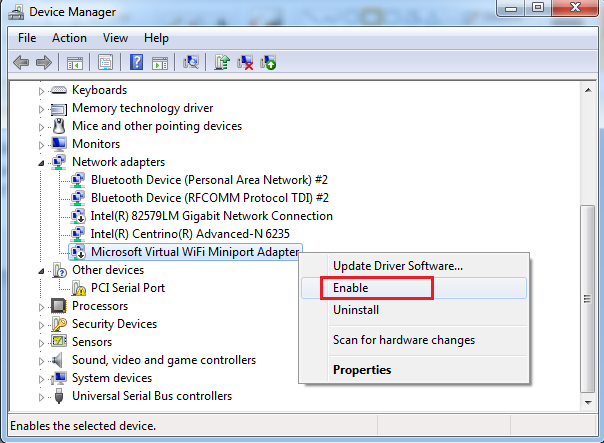Viewport: 604px width, 443px height.
Task: Click the scrollbar up arrow
Action: 588,90
